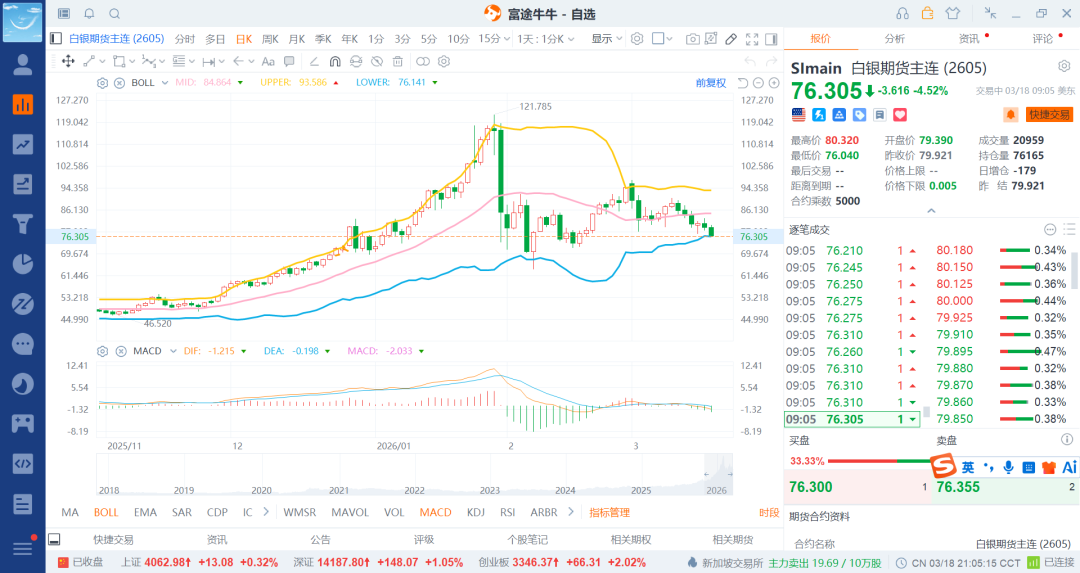The image size is (1080, 573).
Task: Select the 周K chart period tab
Action: [x=270, y=39]
